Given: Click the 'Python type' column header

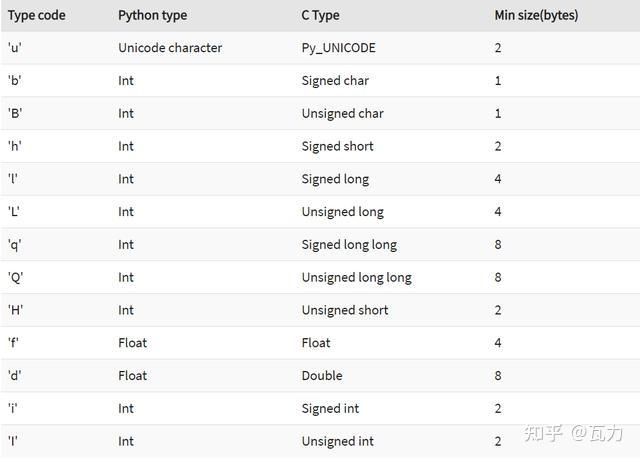Looking at the screenshot, I should pos(152,15).
